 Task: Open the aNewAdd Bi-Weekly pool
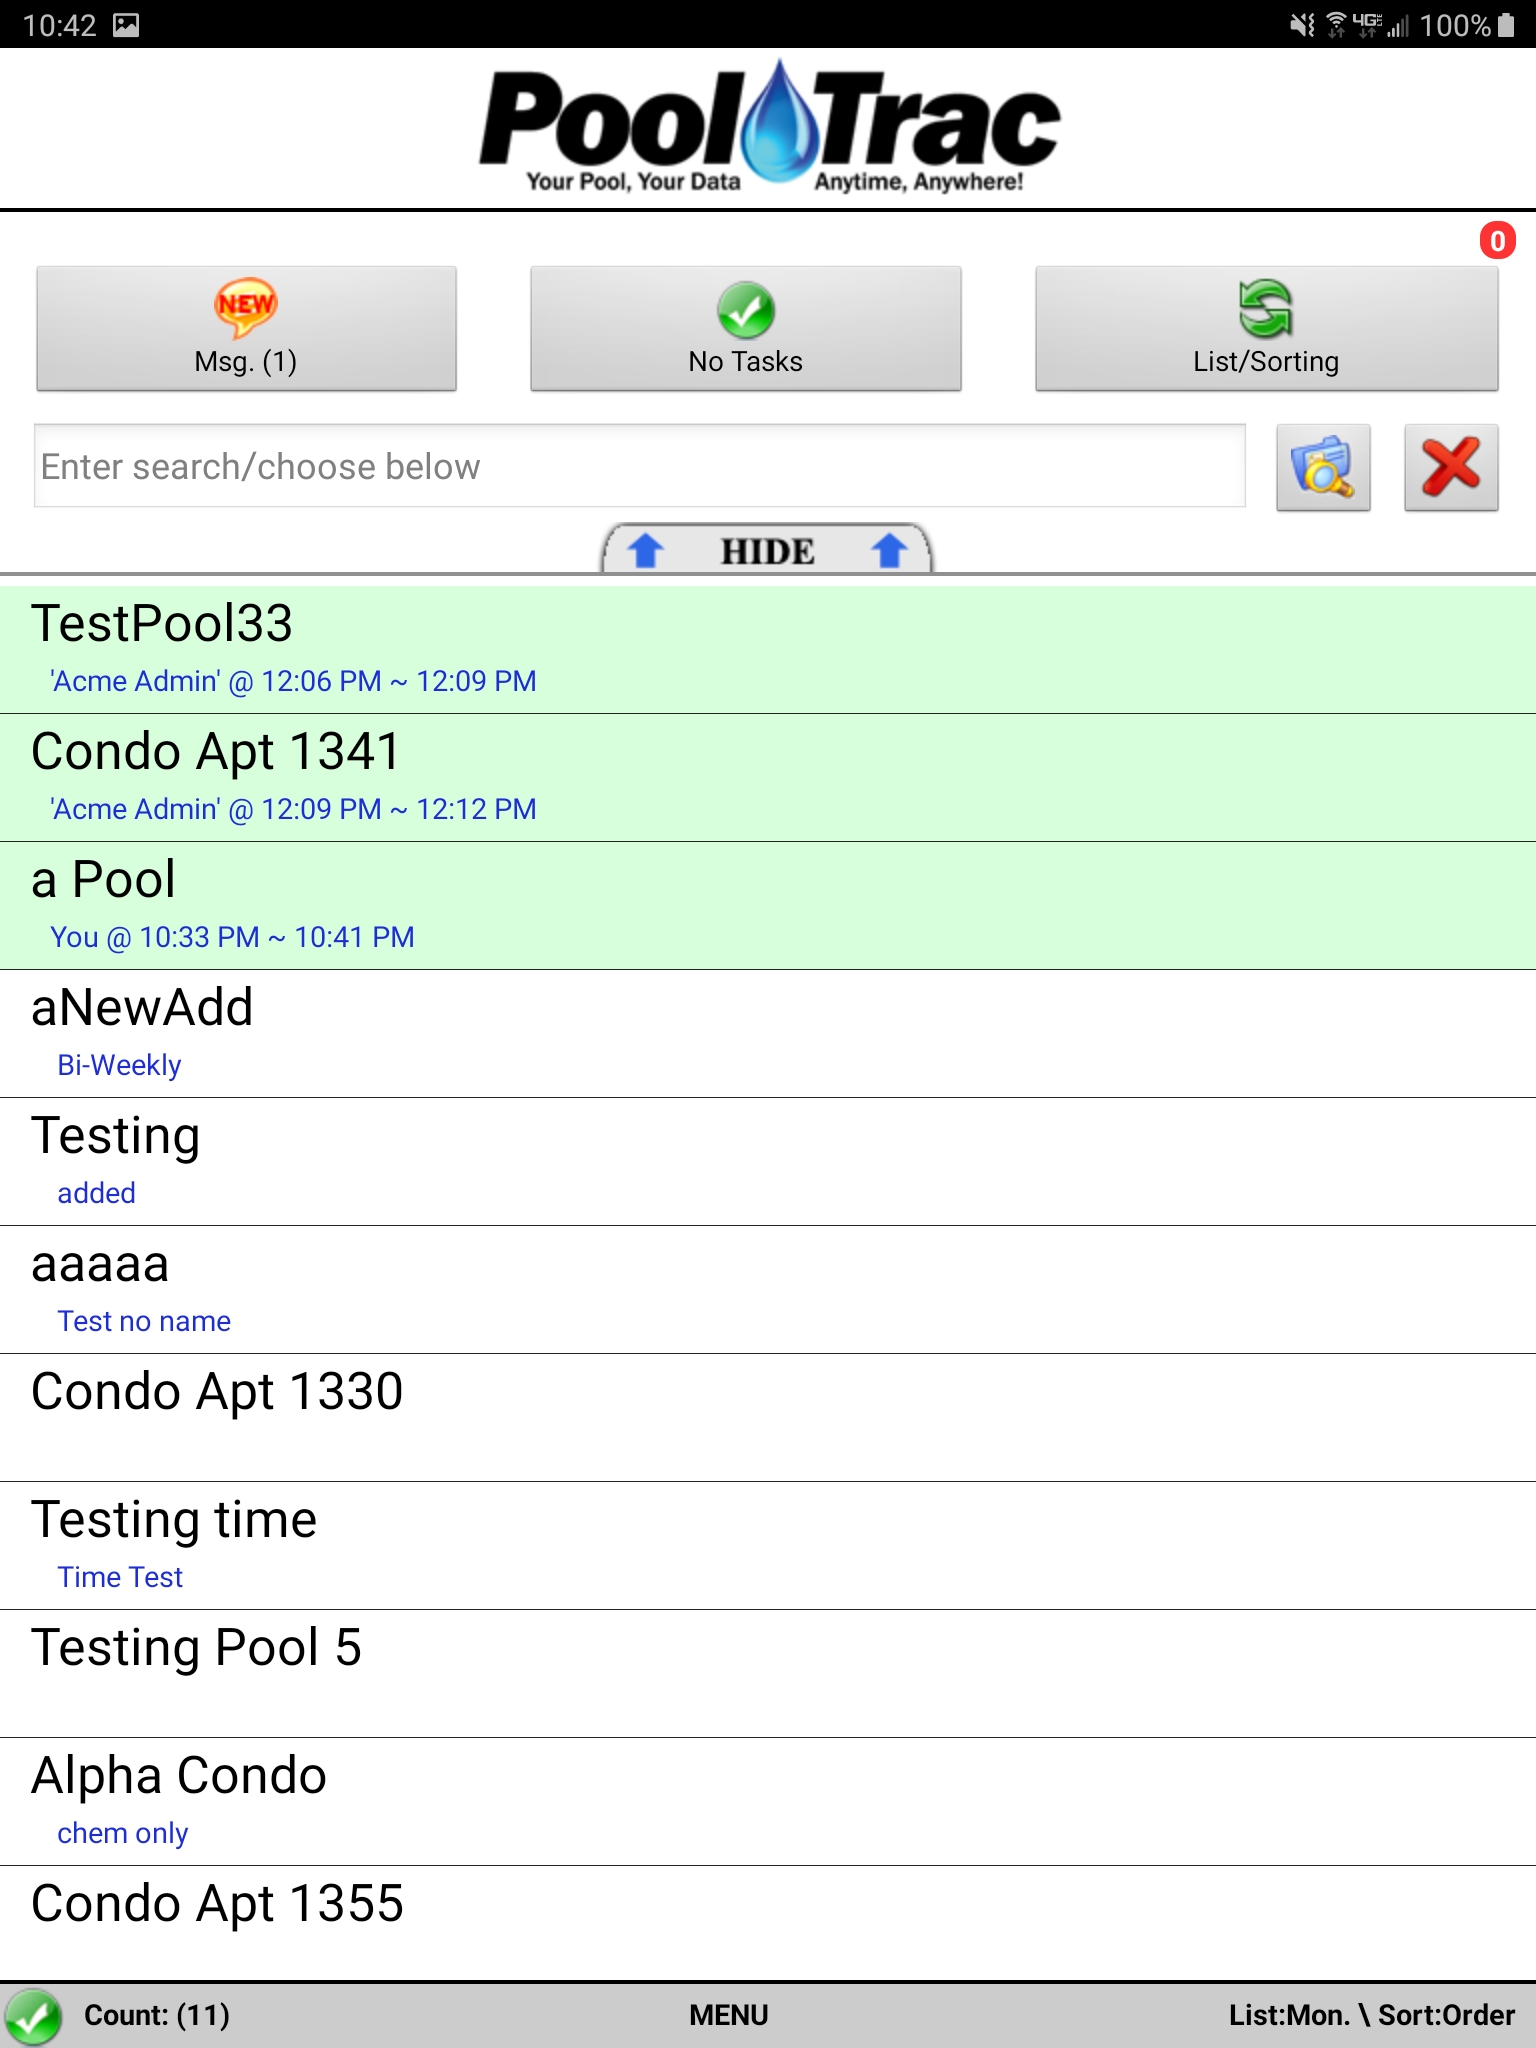(768, 1034)
